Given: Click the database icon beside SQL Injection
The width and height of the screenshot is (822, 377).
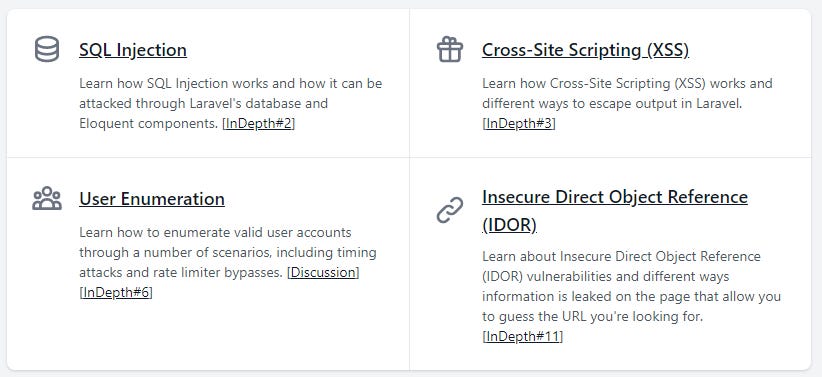Looking at the screenshot, I should pyautogui.click(x=47, y=49).
